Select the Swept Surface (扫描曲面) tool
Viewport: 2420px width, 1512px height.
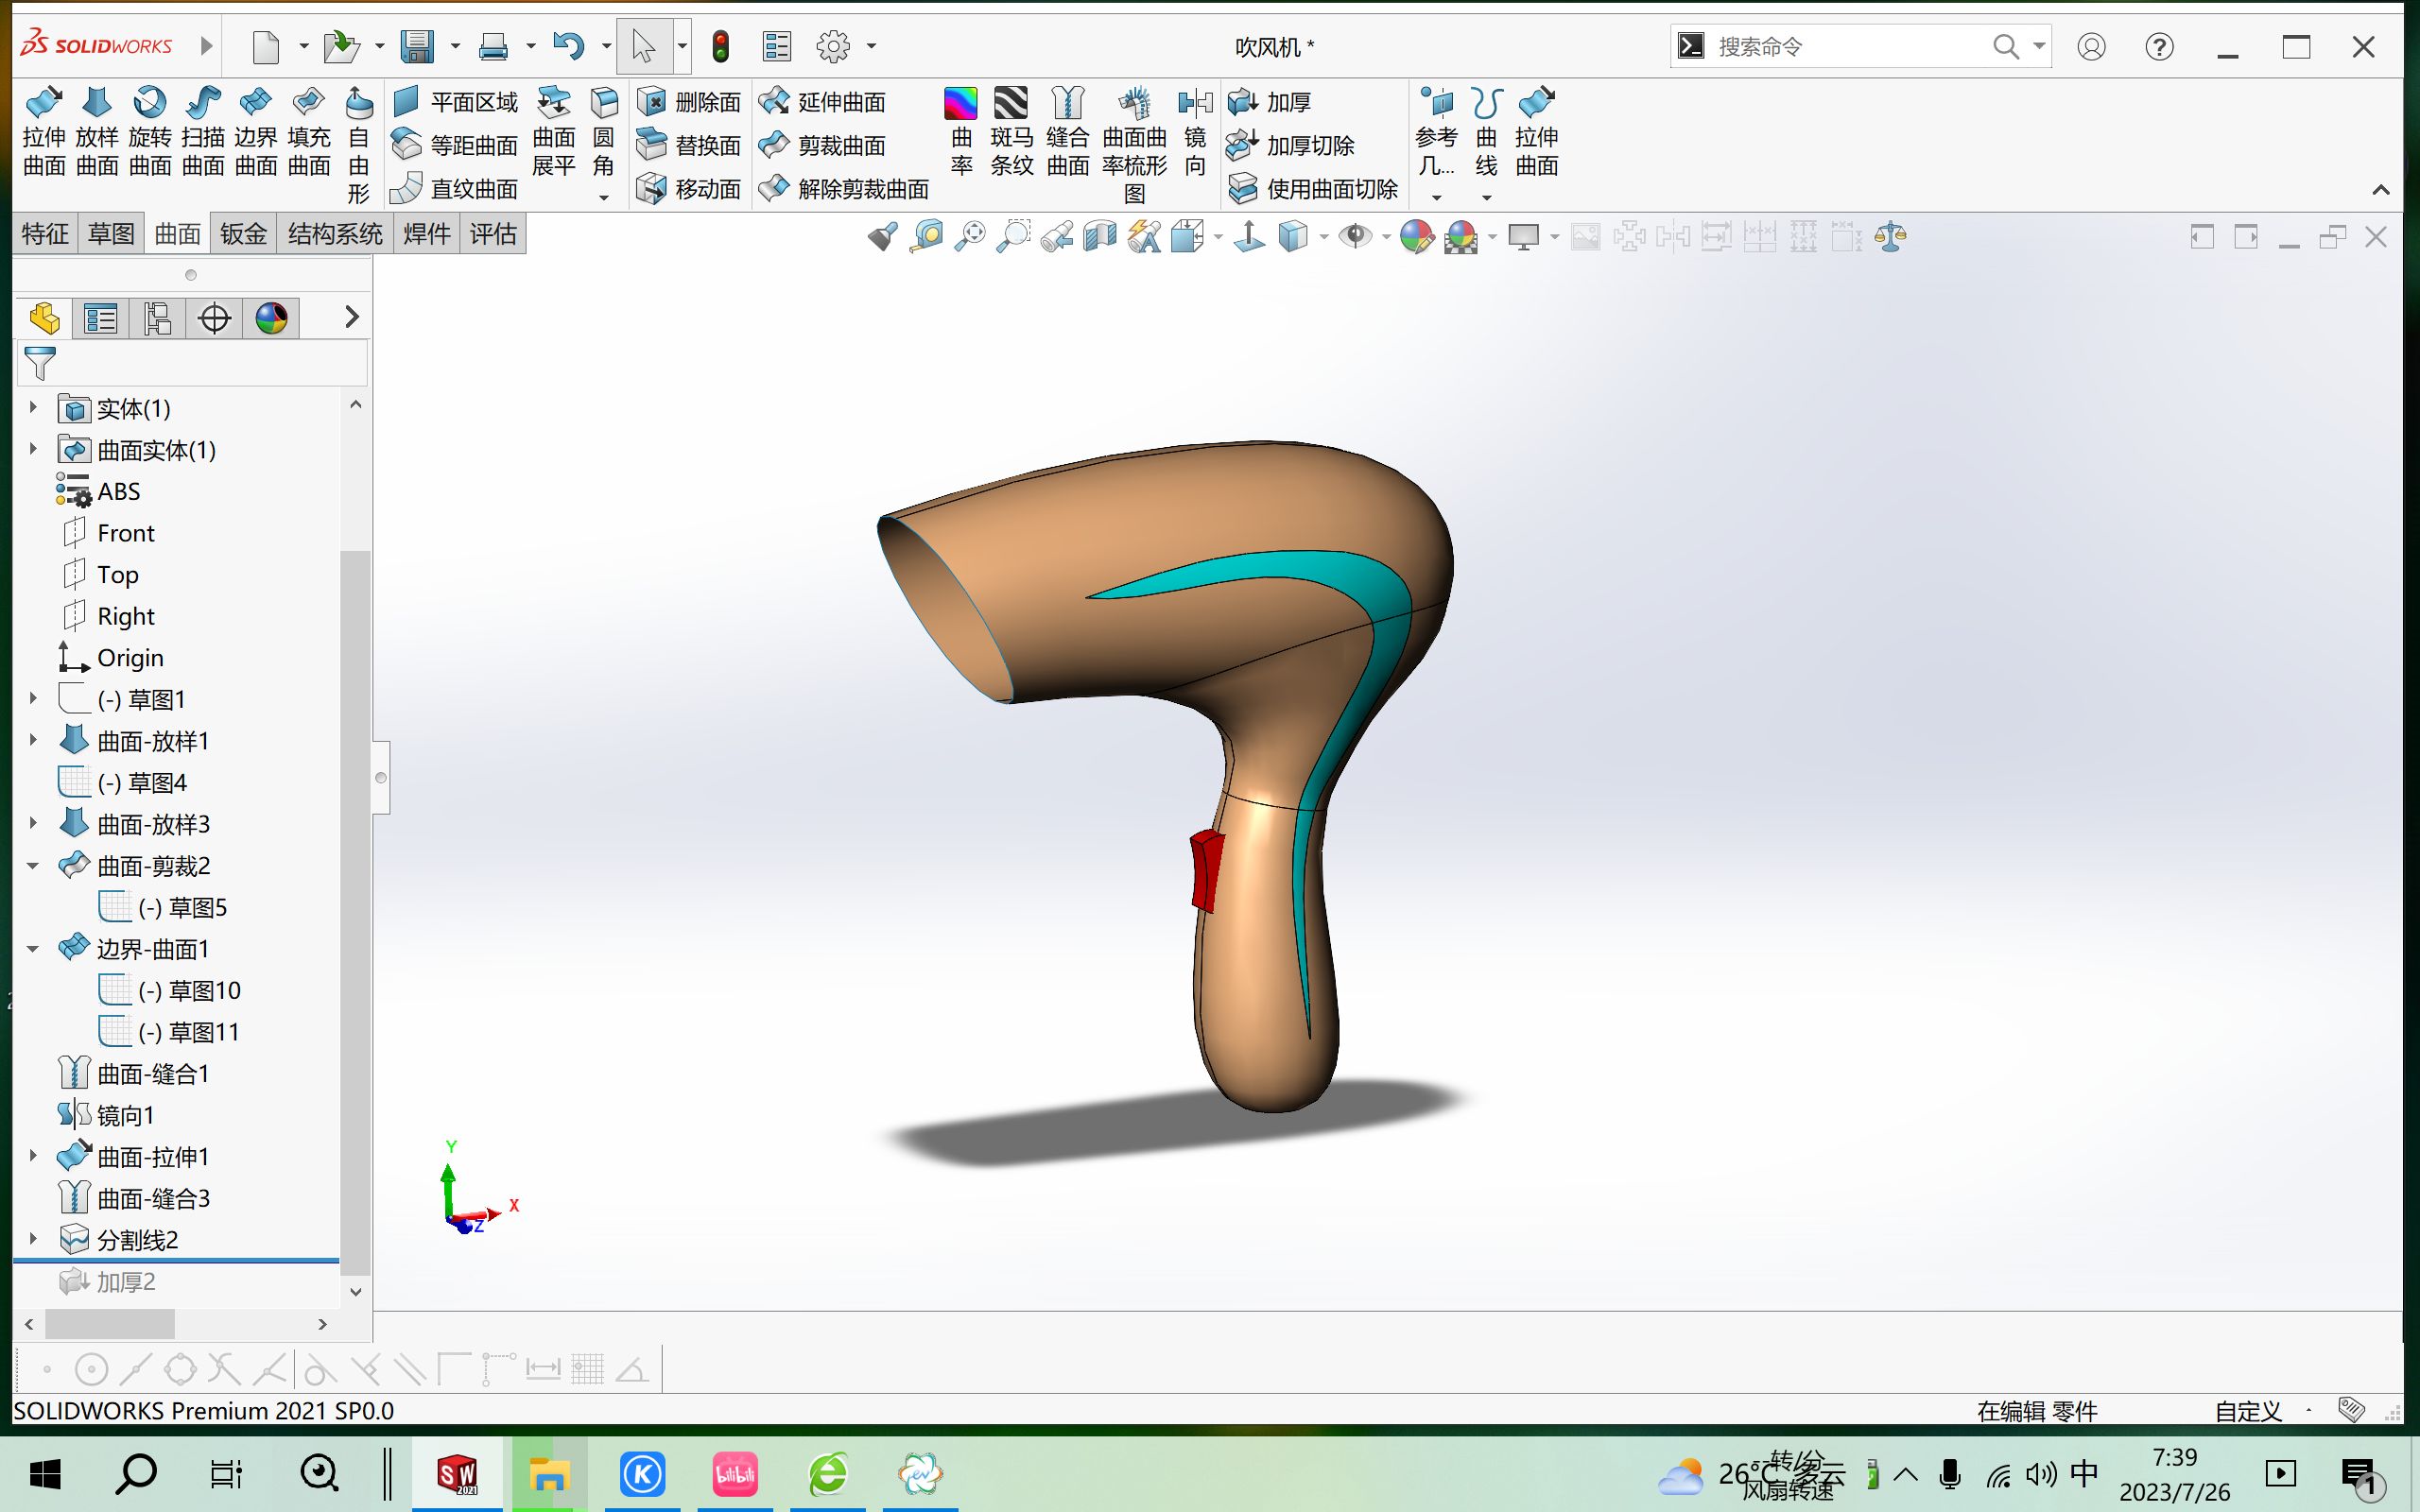tap(203, 132)
